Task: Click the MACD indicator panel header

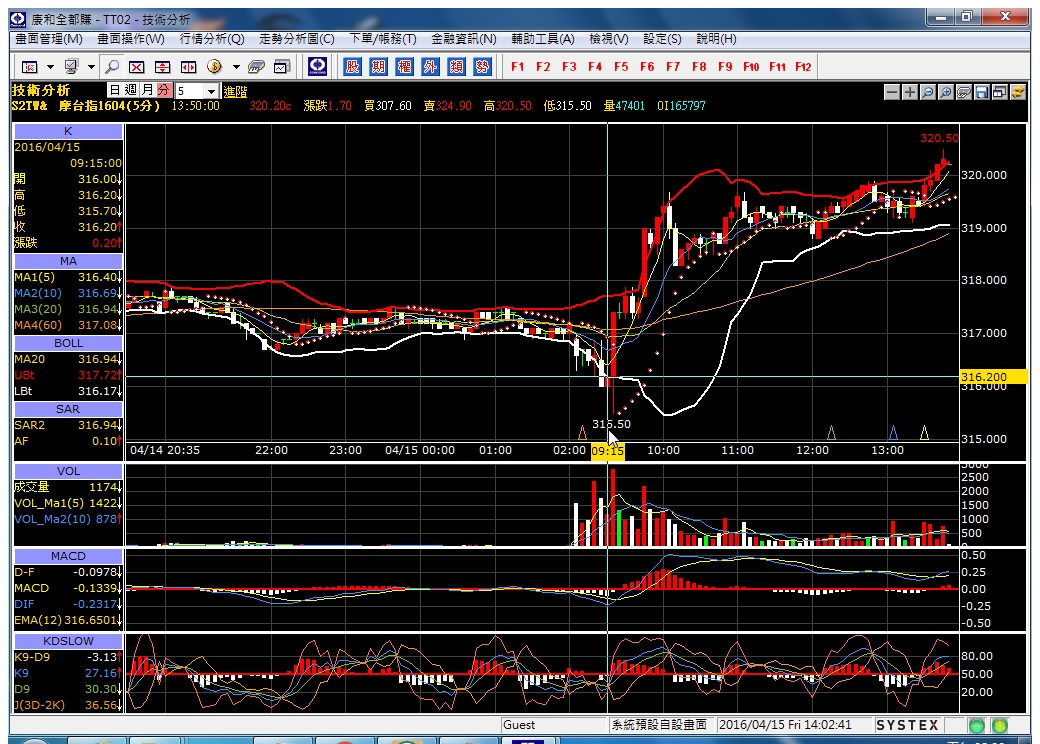Action: tap(68, 556)
